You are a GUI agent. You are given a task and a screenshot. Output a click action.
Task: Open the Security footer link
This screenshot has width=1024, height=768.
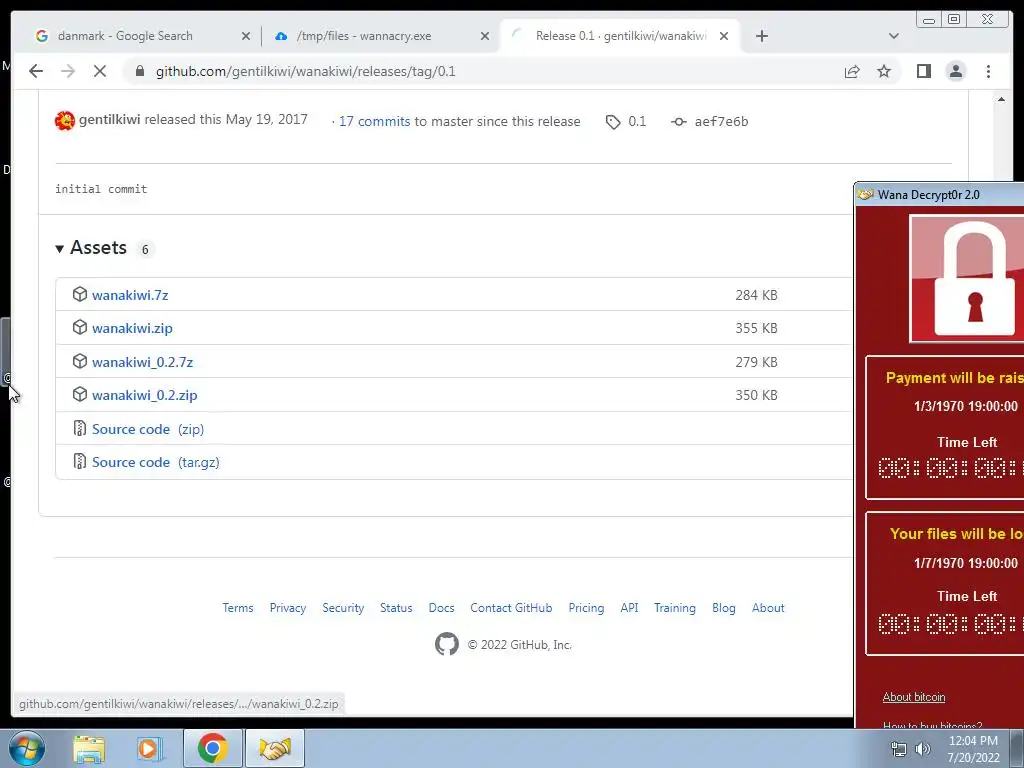[x=343, y=607]
